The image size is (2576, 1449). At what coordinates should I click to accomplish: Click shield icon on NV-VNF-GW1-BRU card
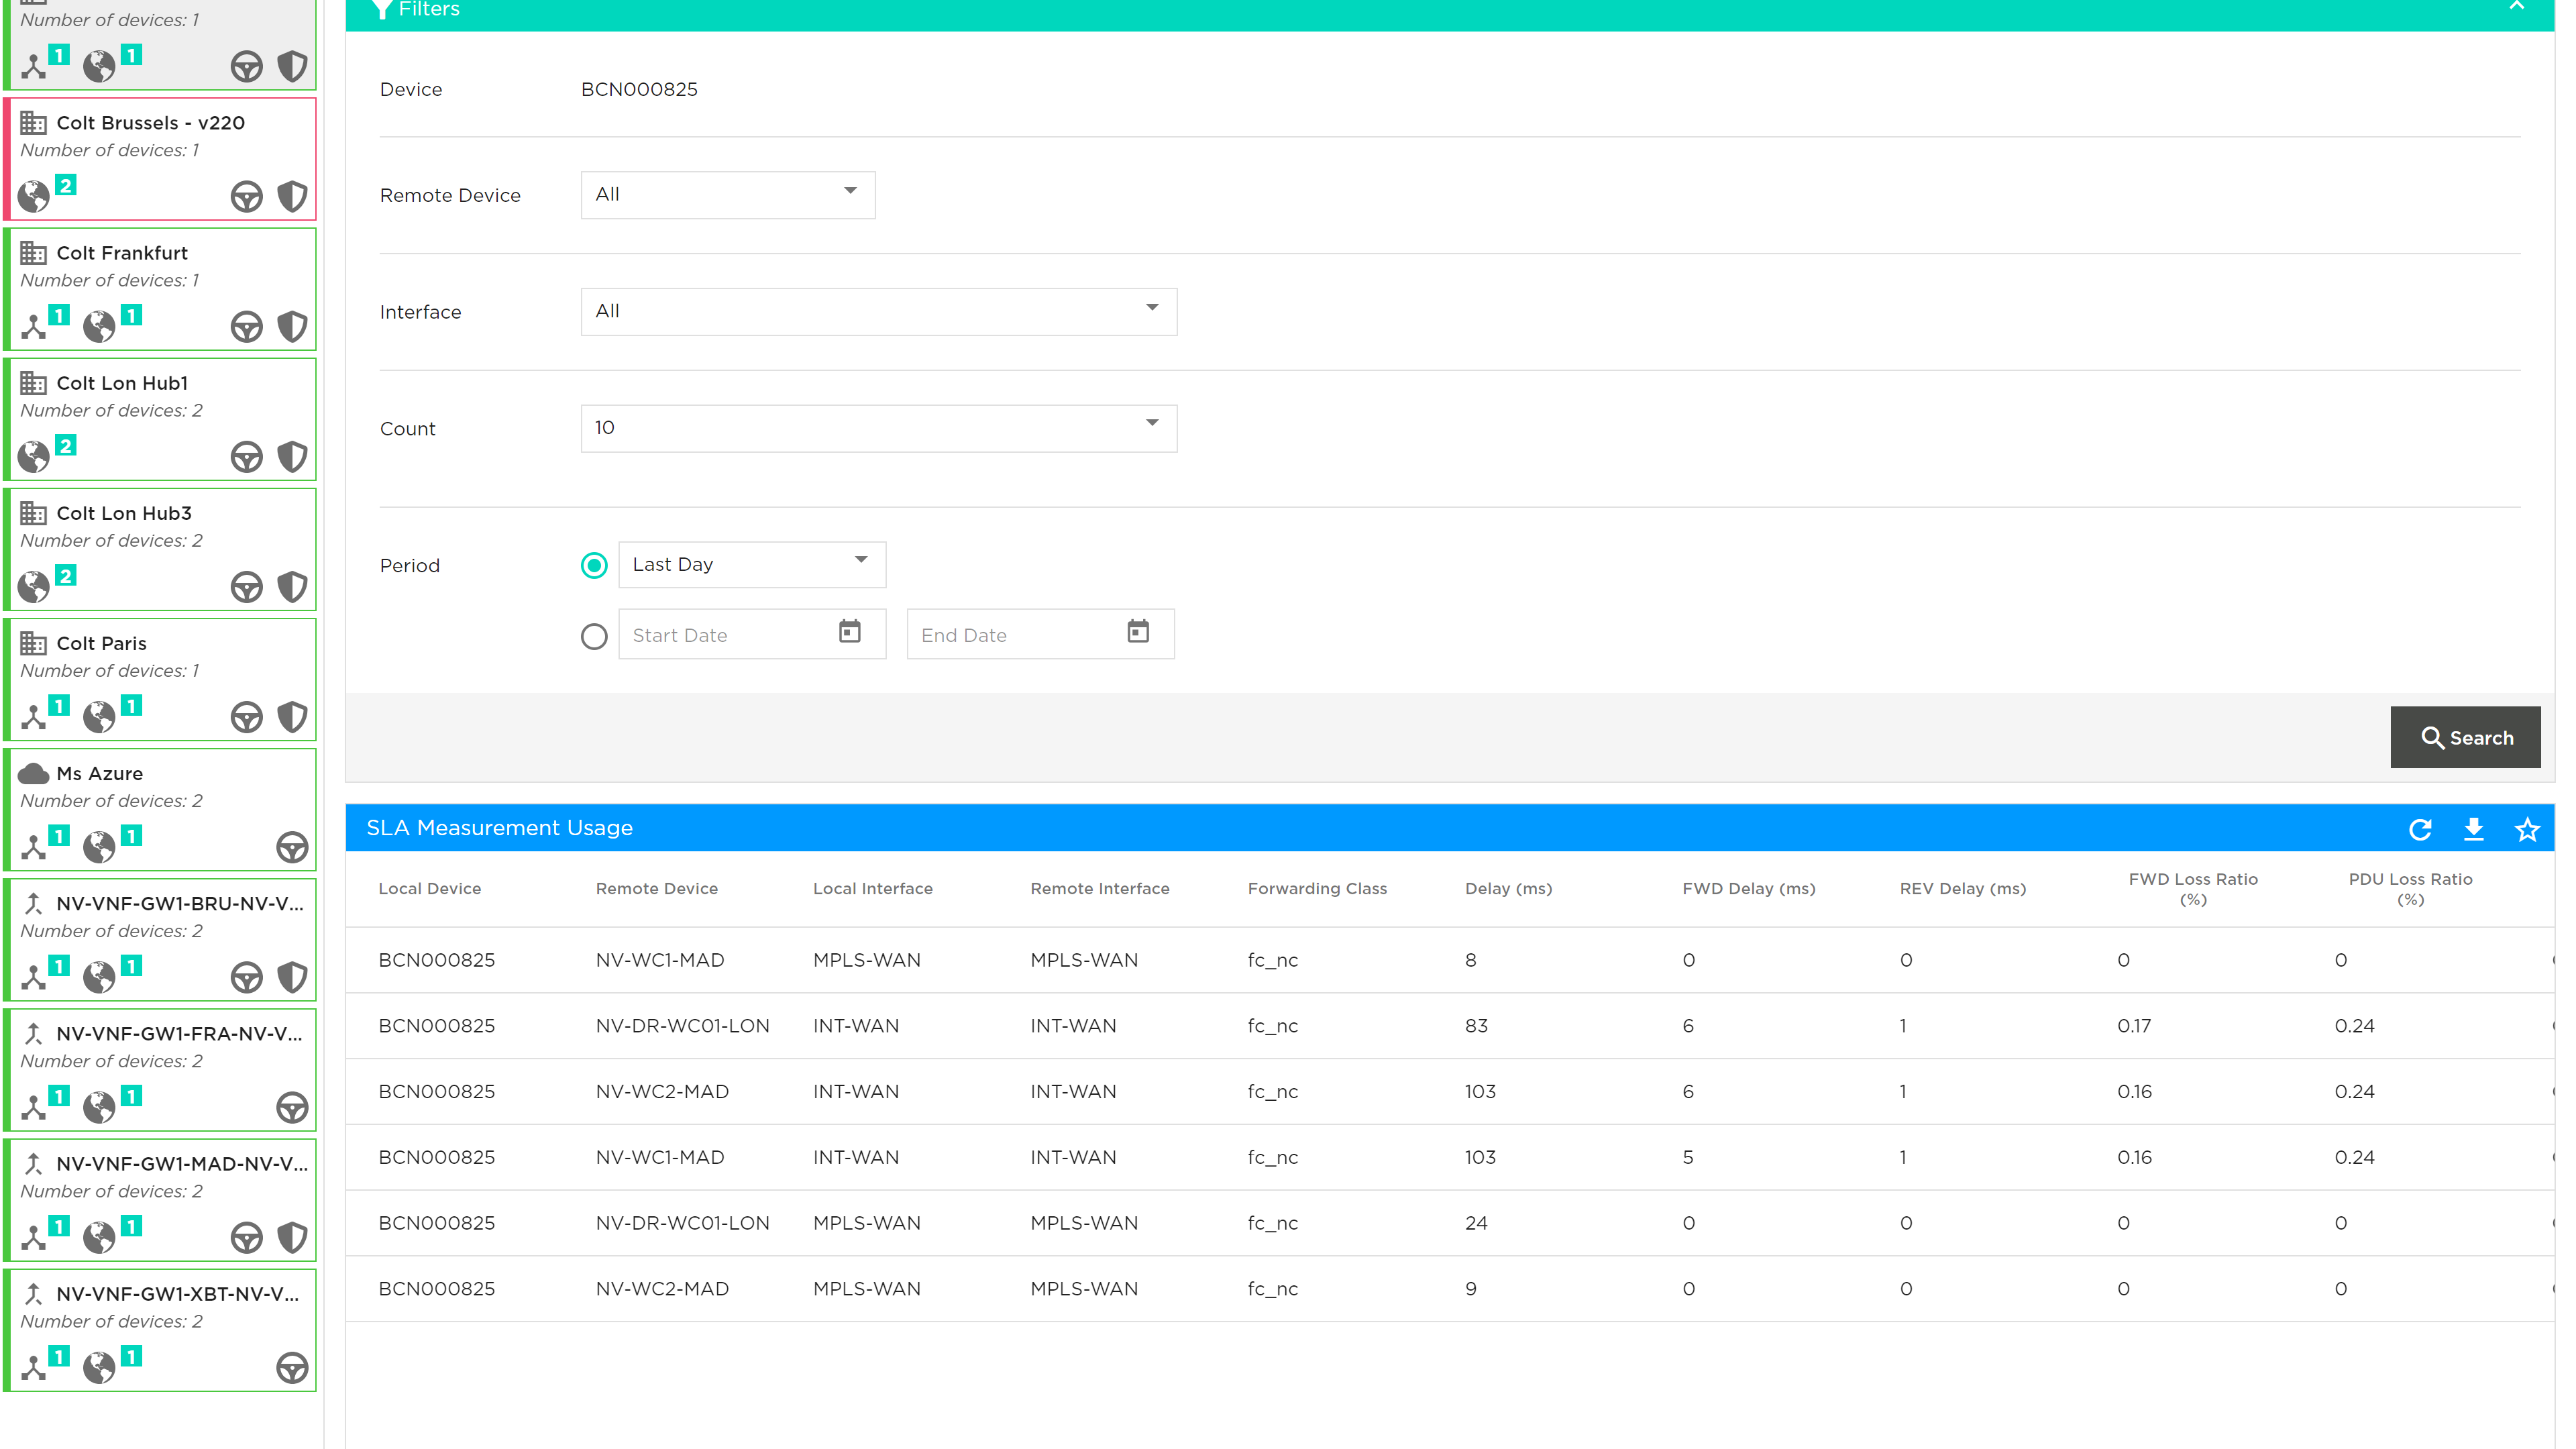click(x=292, y=977)
